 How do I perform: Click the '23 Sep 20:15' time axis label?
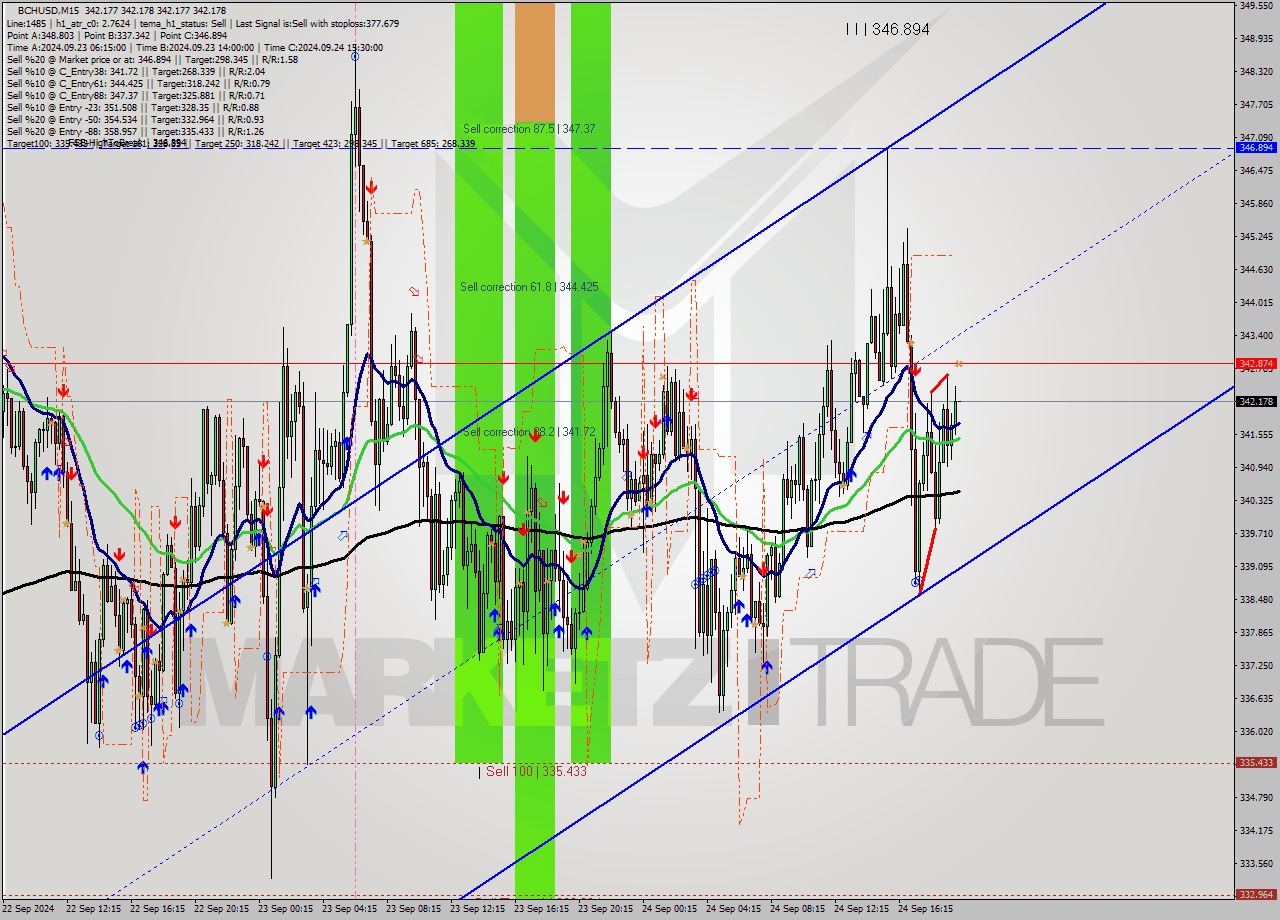click(605, 909)
